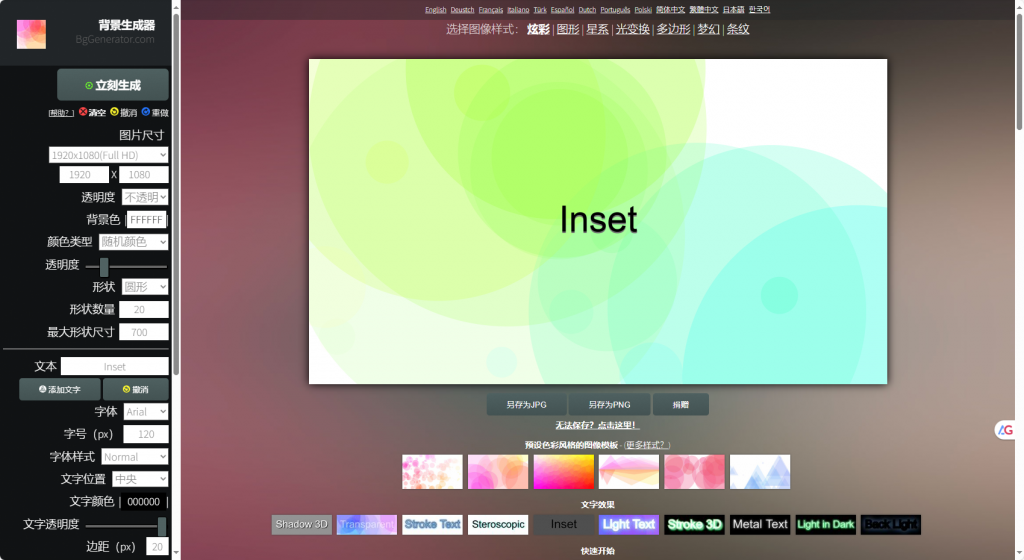Open the Arial font dropdown
This screenshot has width=1024, height=560.
[146, 412]
